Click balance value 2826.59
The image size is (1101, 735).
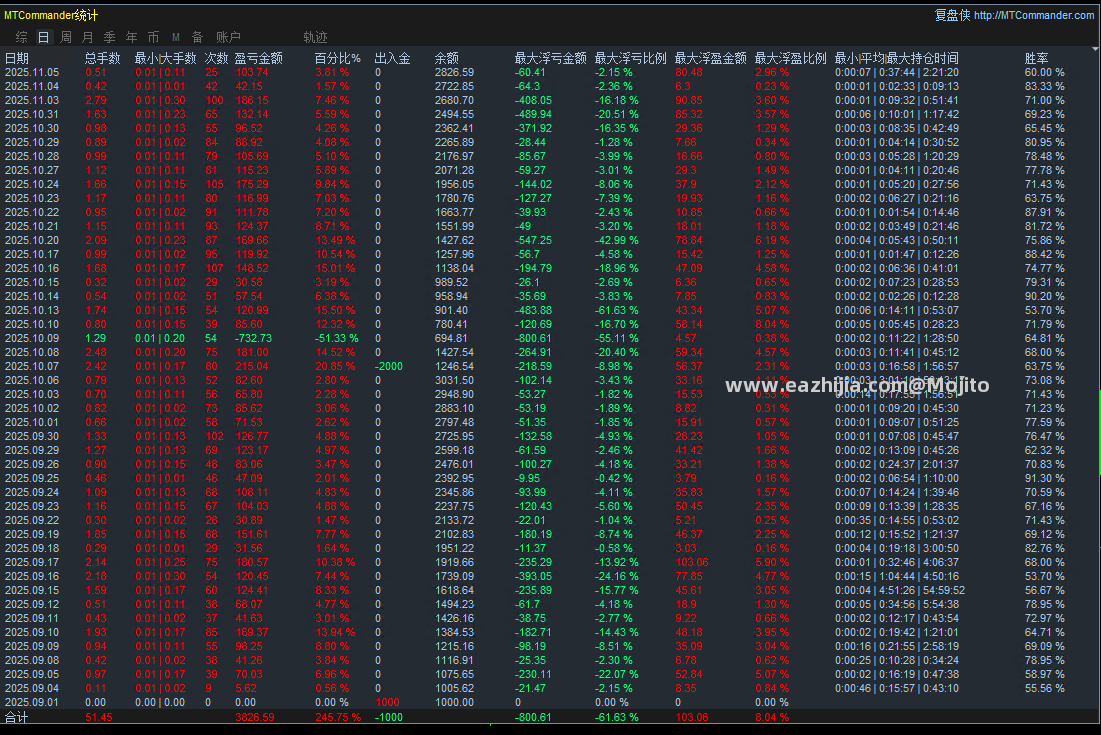(x=454, y=72)
